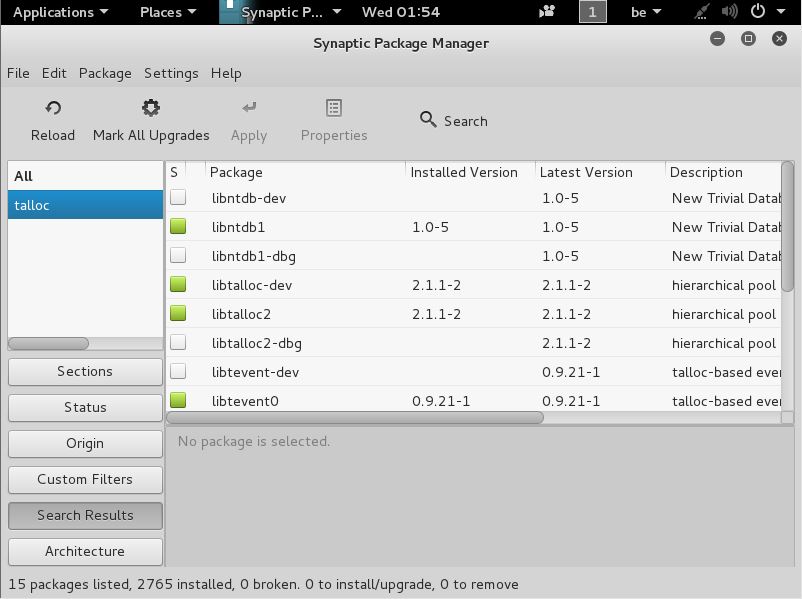Select the libtevent0 package name
Screen dimensions: 802x599
click(246, 401)
